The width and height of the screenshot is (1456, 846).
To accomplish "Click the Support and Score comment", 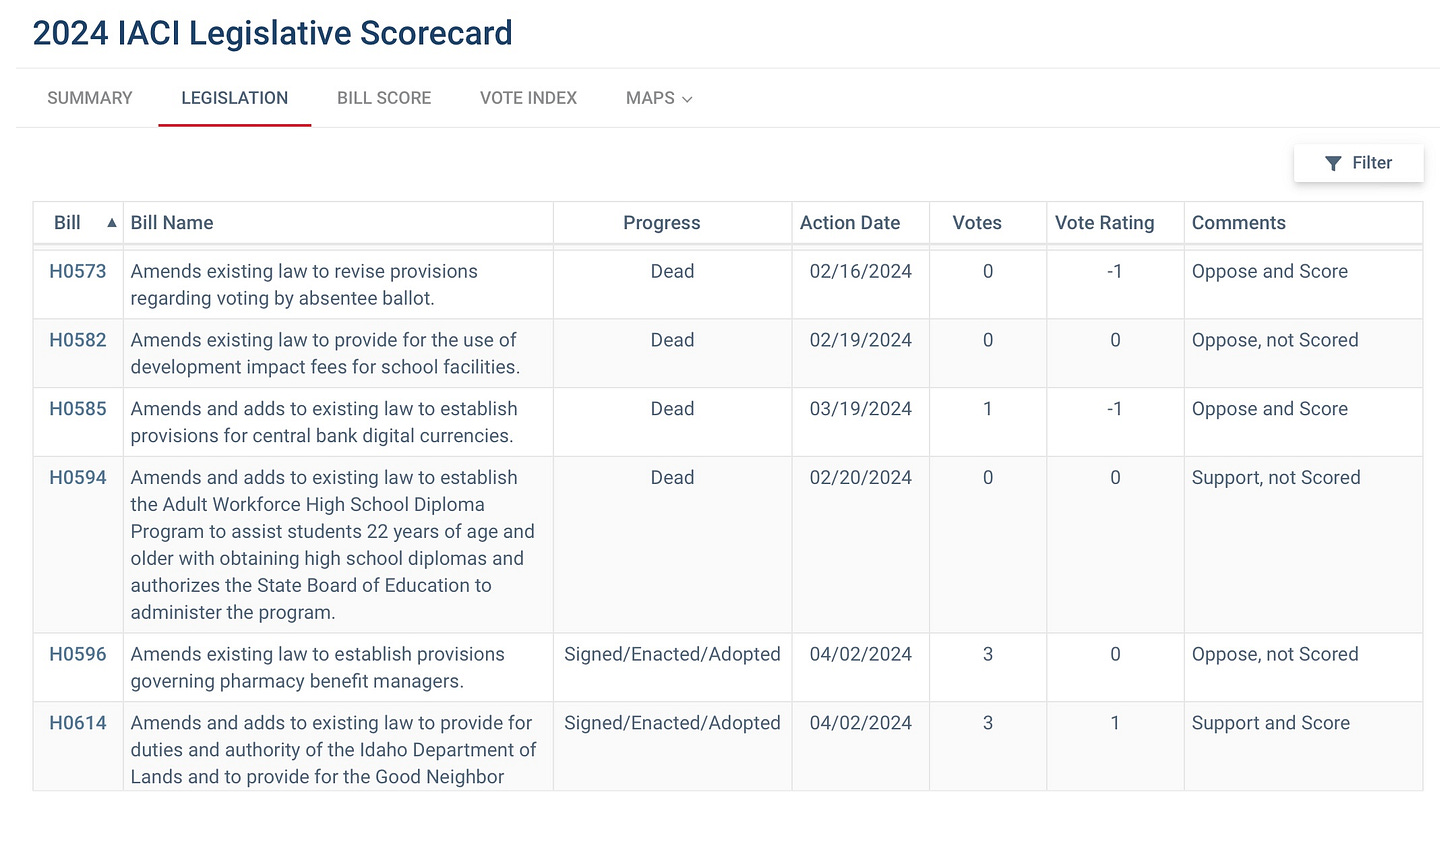I will coord(1271,723).
